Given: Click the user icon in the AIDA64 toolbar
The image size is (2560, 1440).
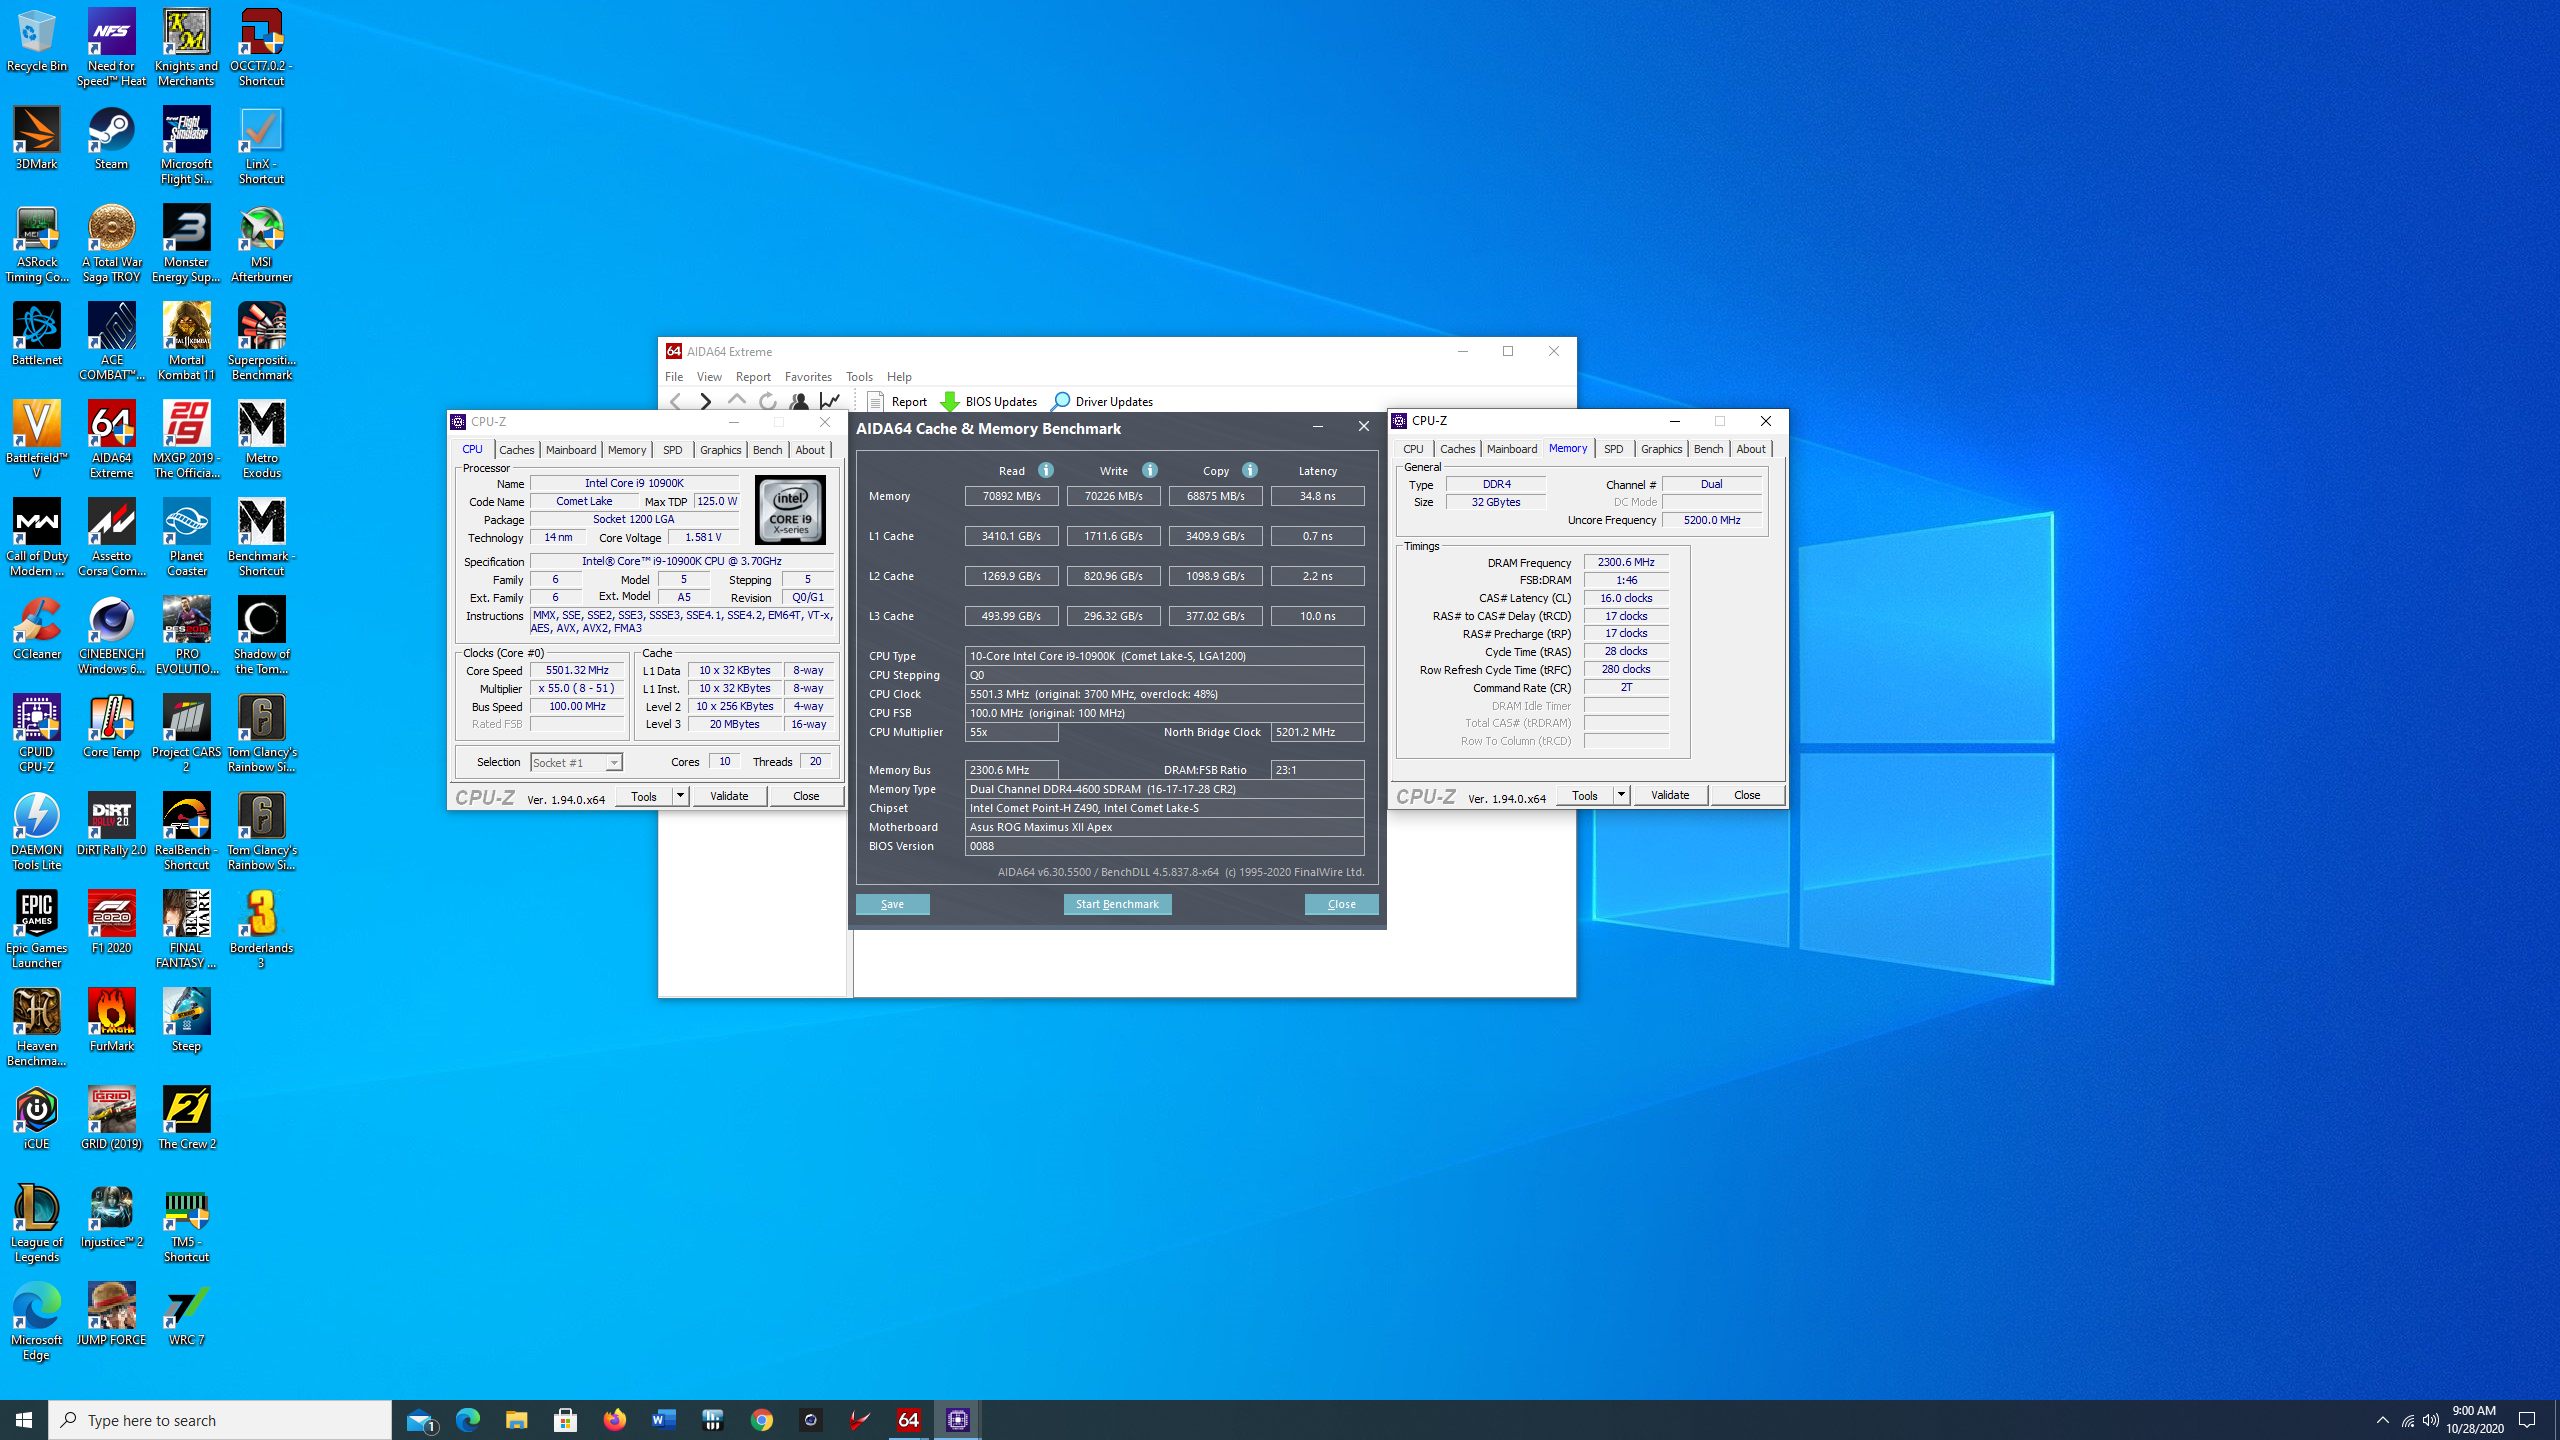Looking at the screenshot, I should 799,401.
